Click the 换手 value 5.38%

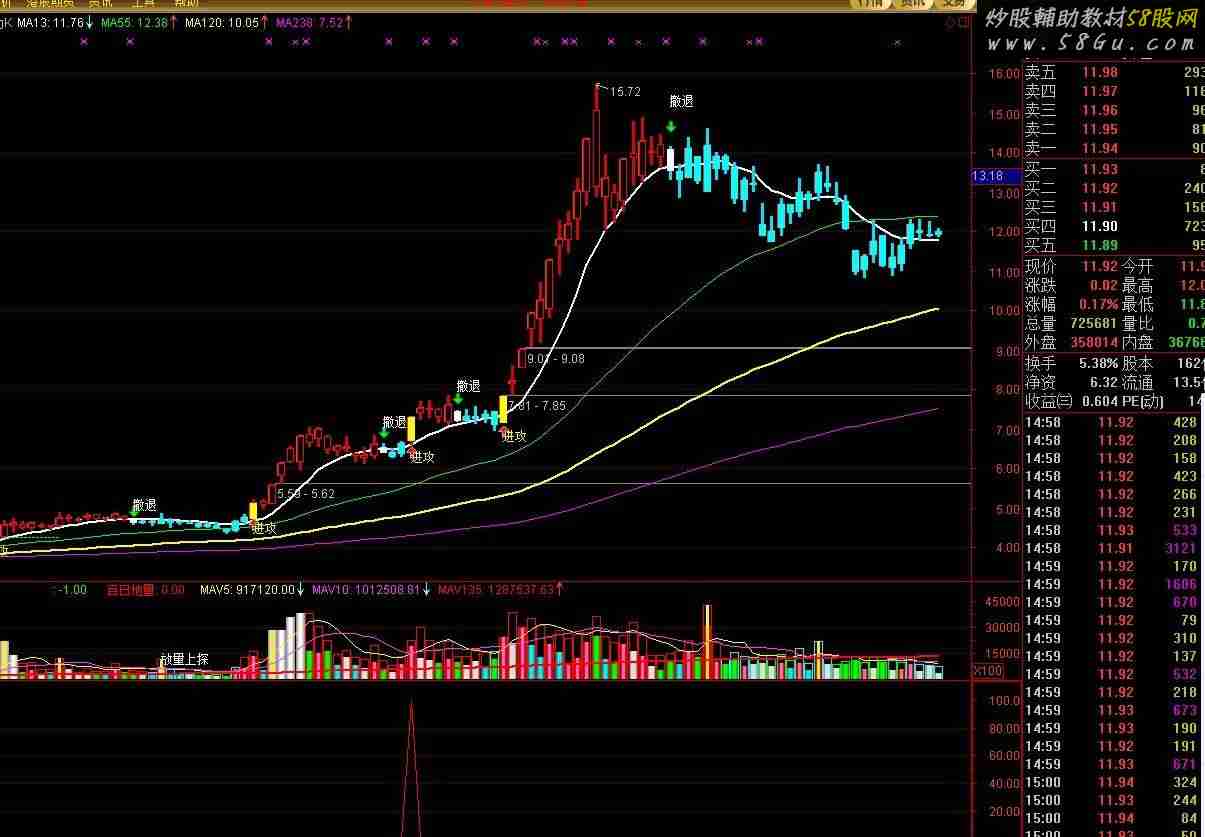click(x=1097, y=363)
